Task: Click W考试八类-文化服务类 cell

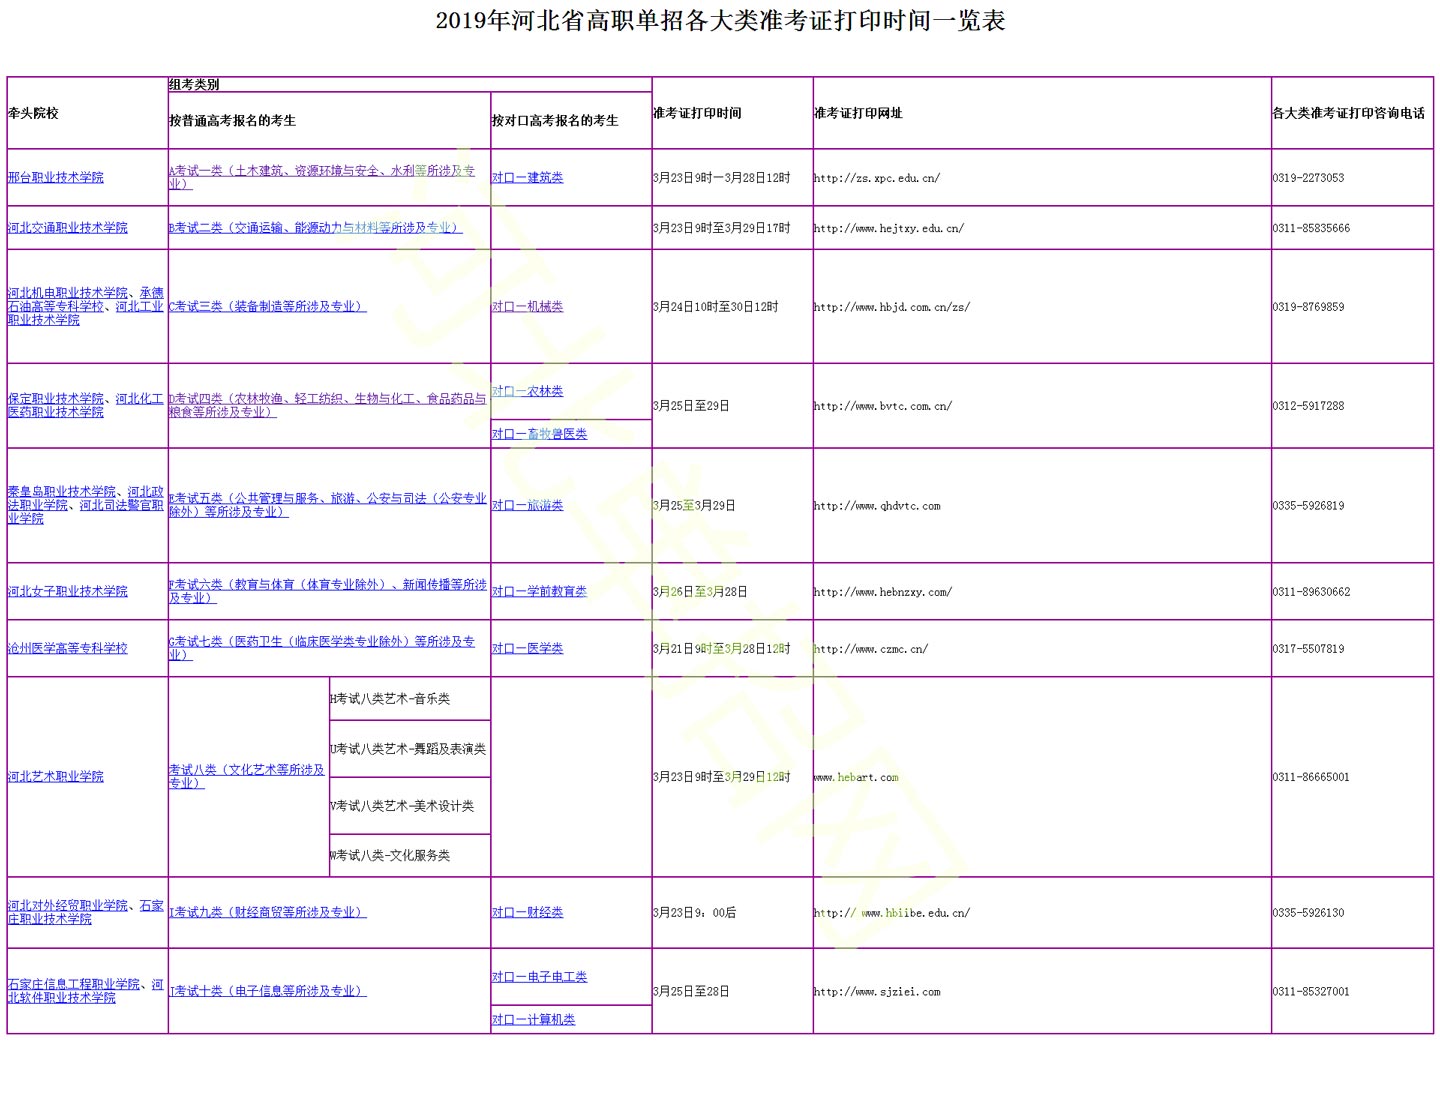Action: [410, 855]
